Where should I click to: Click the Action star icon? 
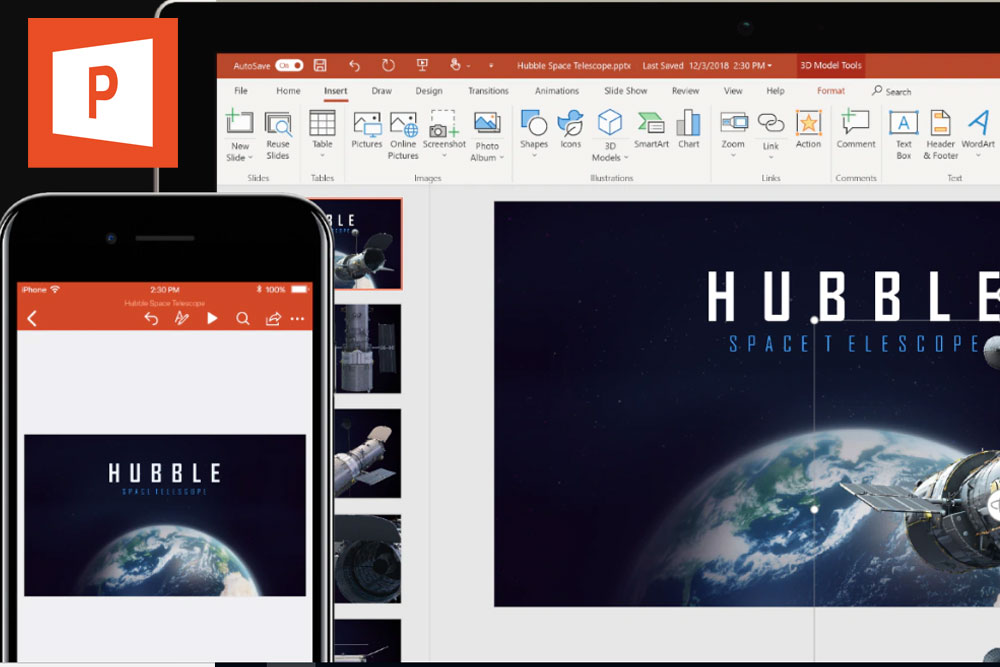coord(808,122)
